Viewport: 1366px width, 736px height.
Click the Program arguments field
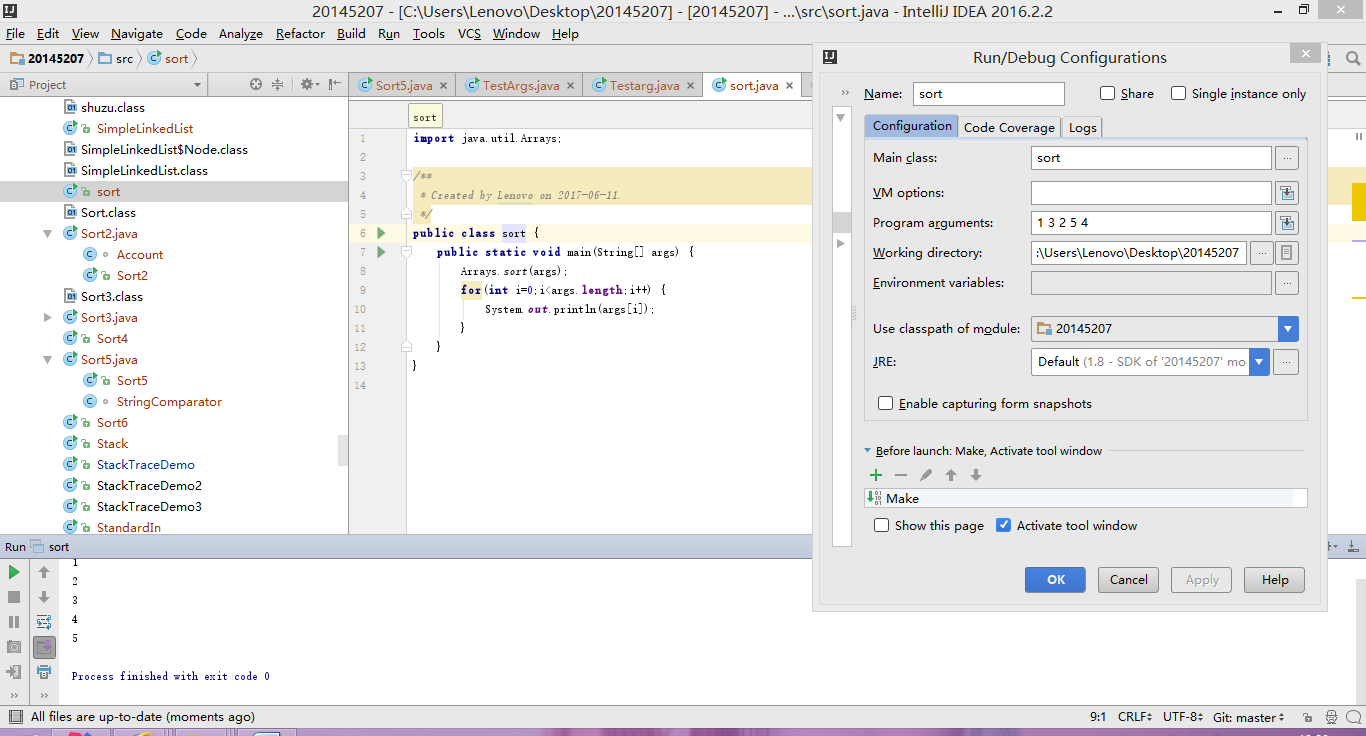(x=1151, y=223)
